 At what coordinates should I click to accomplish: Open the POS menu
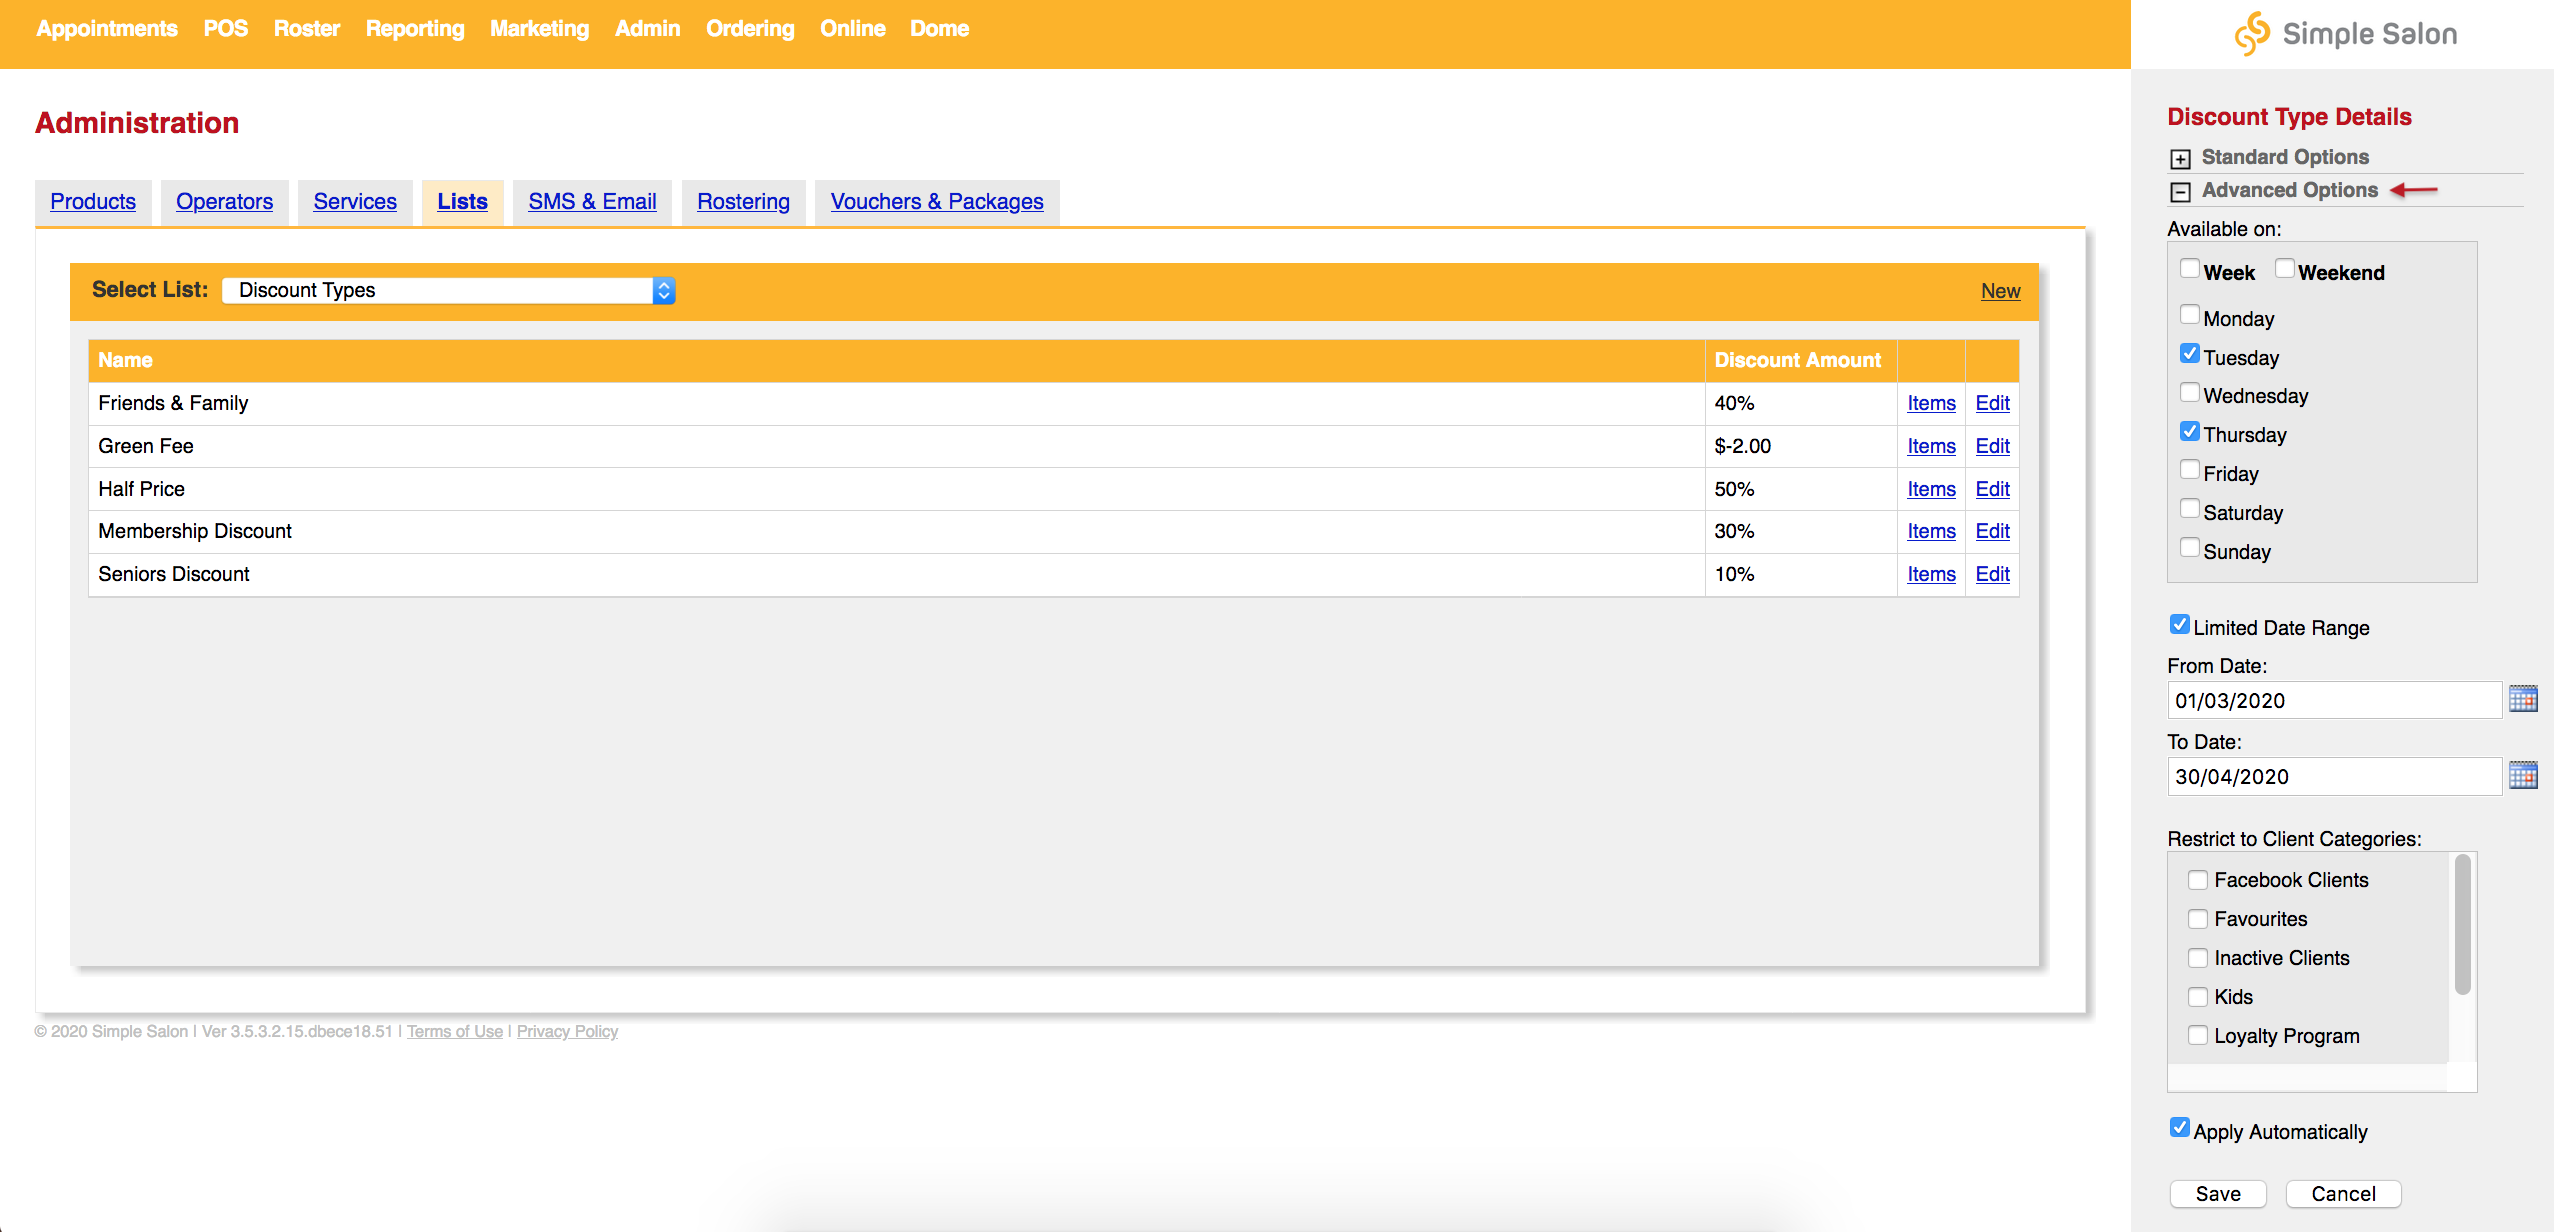click(x=226, y=28)
